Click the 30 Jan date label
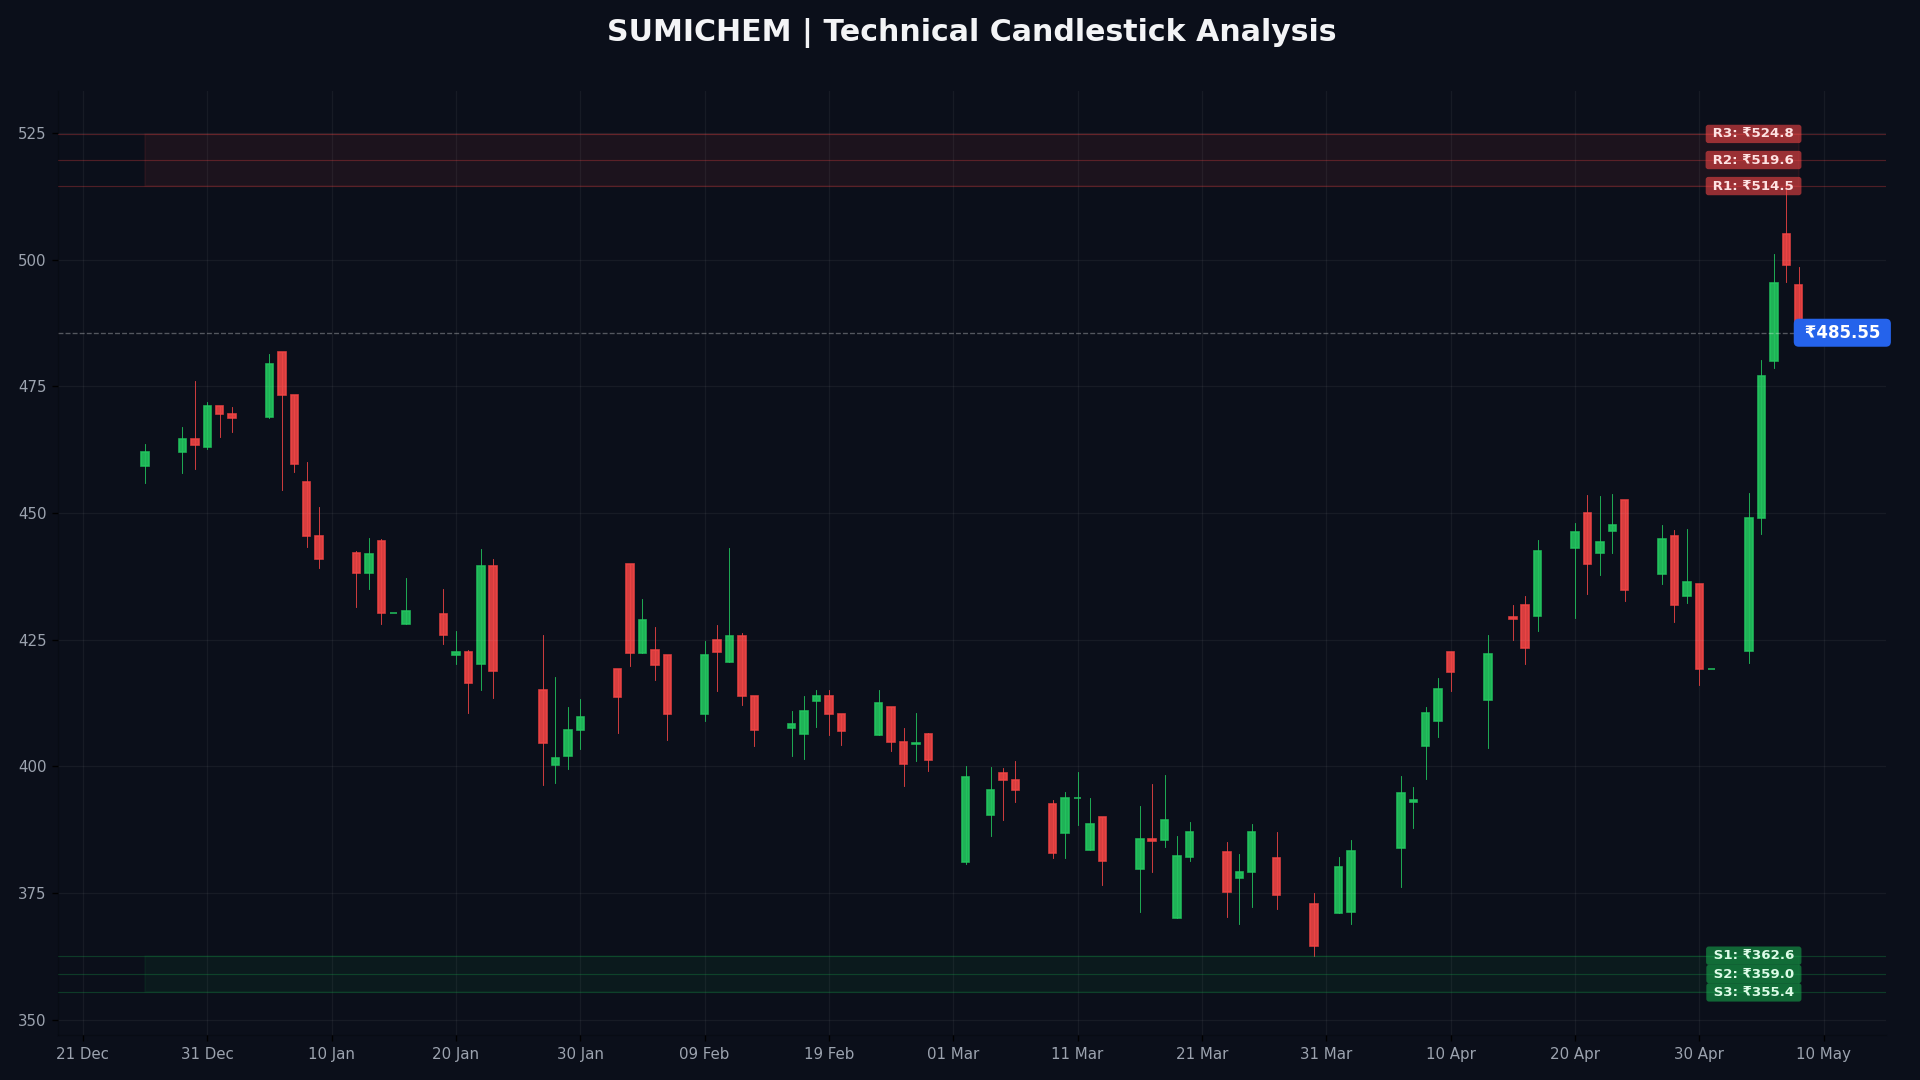The image size is (1920, 1080). pos(580,1054)
